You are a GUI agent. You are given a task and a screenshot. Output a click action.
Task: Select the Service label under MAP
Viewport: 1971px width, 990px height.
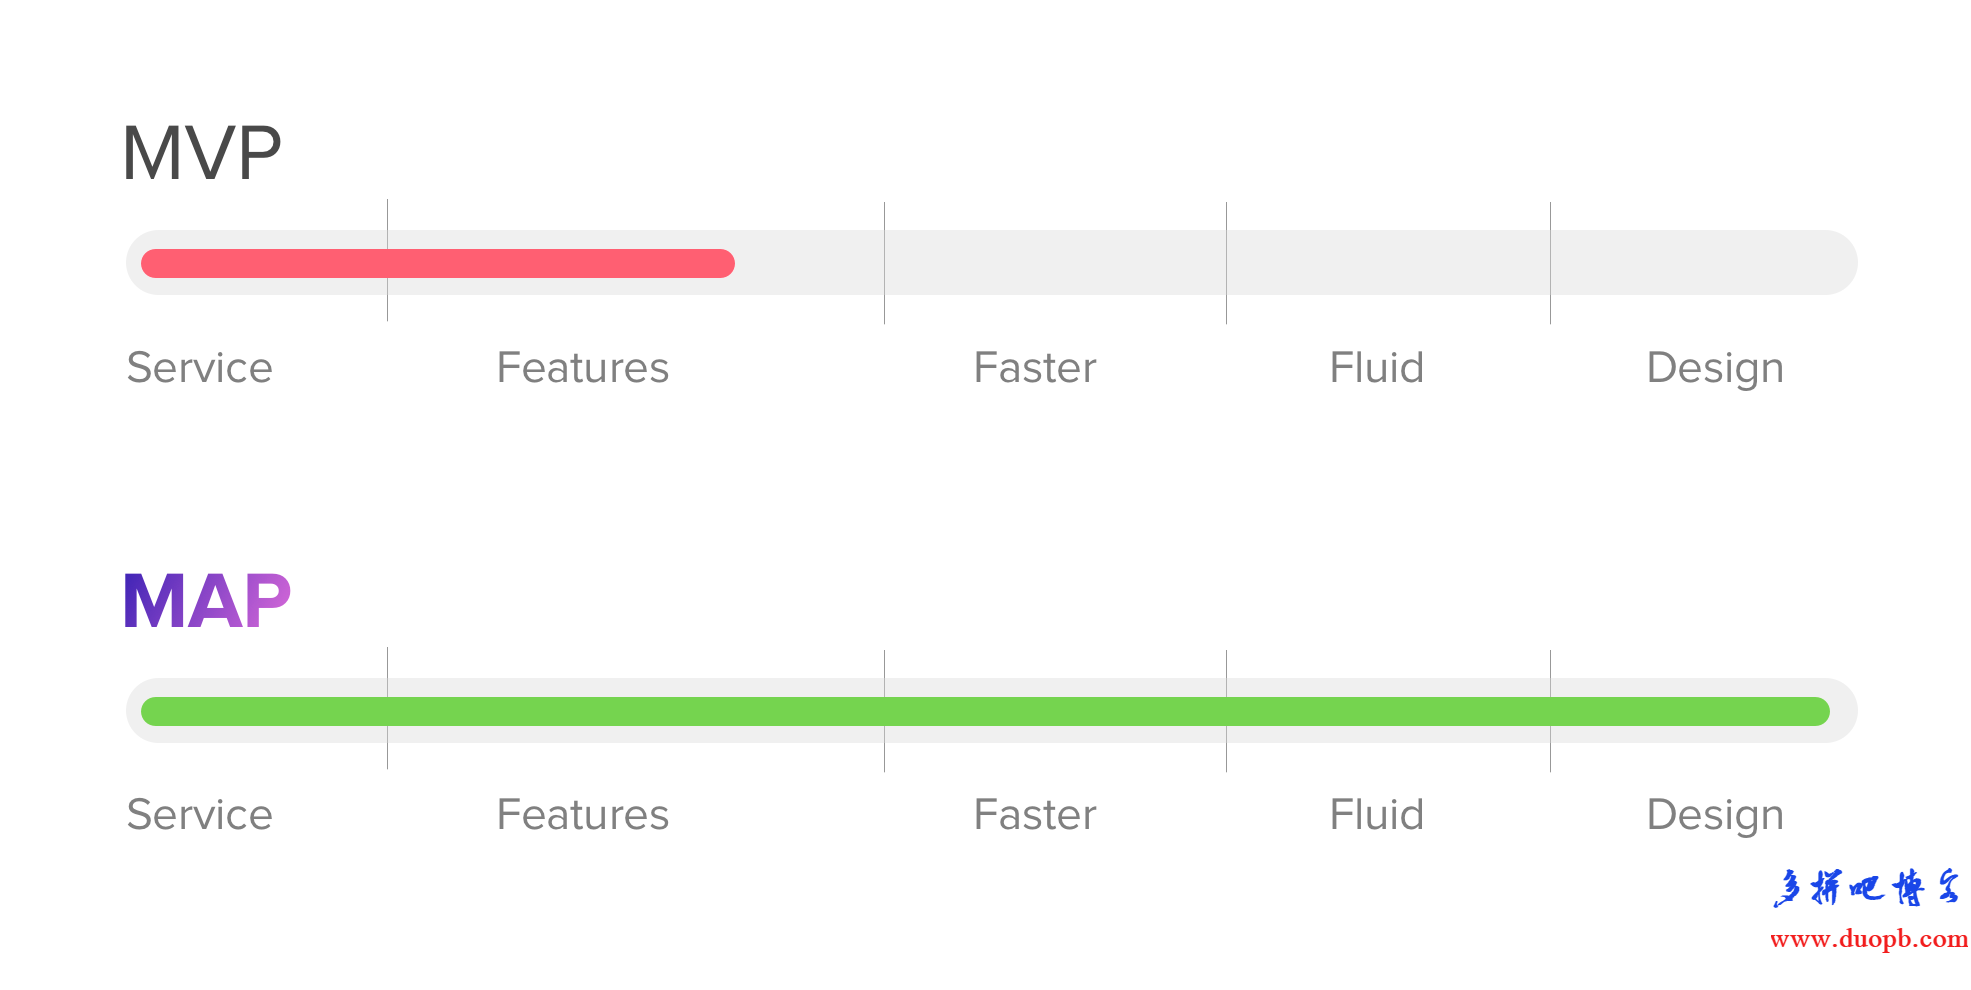(x=200, y=814)
